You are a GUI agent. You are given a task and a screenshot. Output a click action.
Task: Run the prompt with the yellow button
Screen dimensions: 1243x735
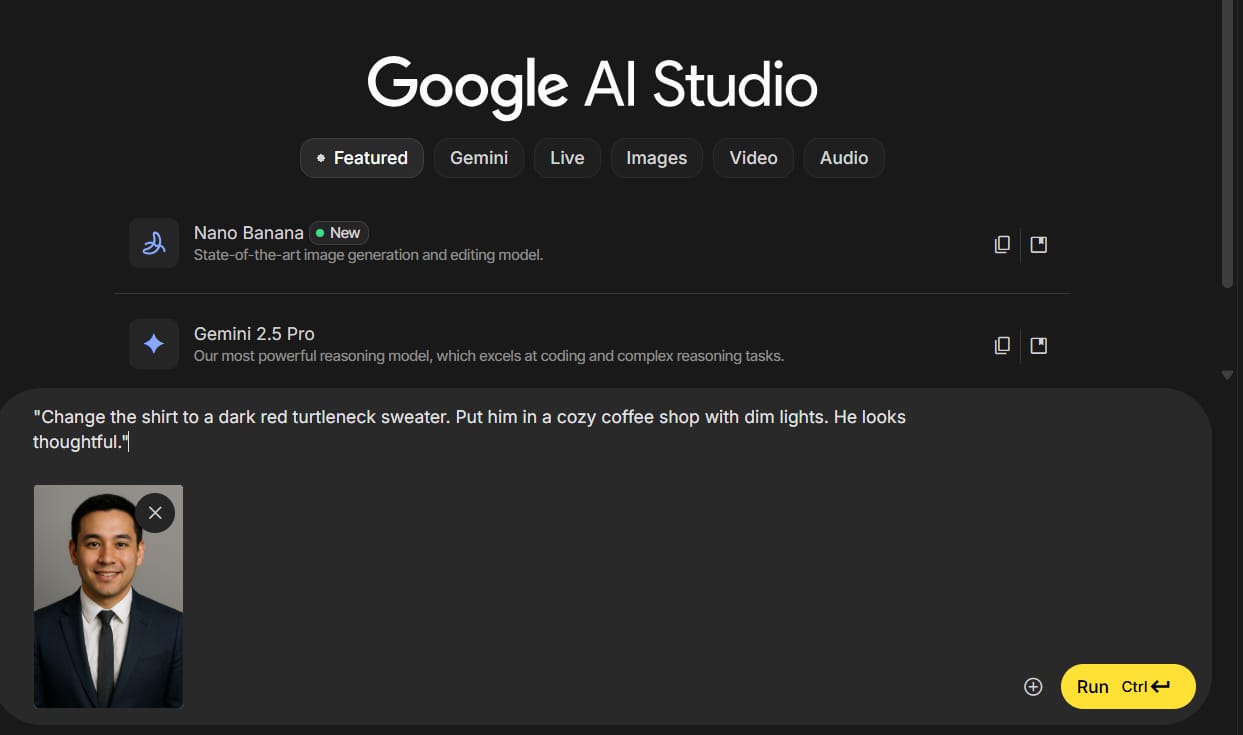click(x=1128, y=686)
